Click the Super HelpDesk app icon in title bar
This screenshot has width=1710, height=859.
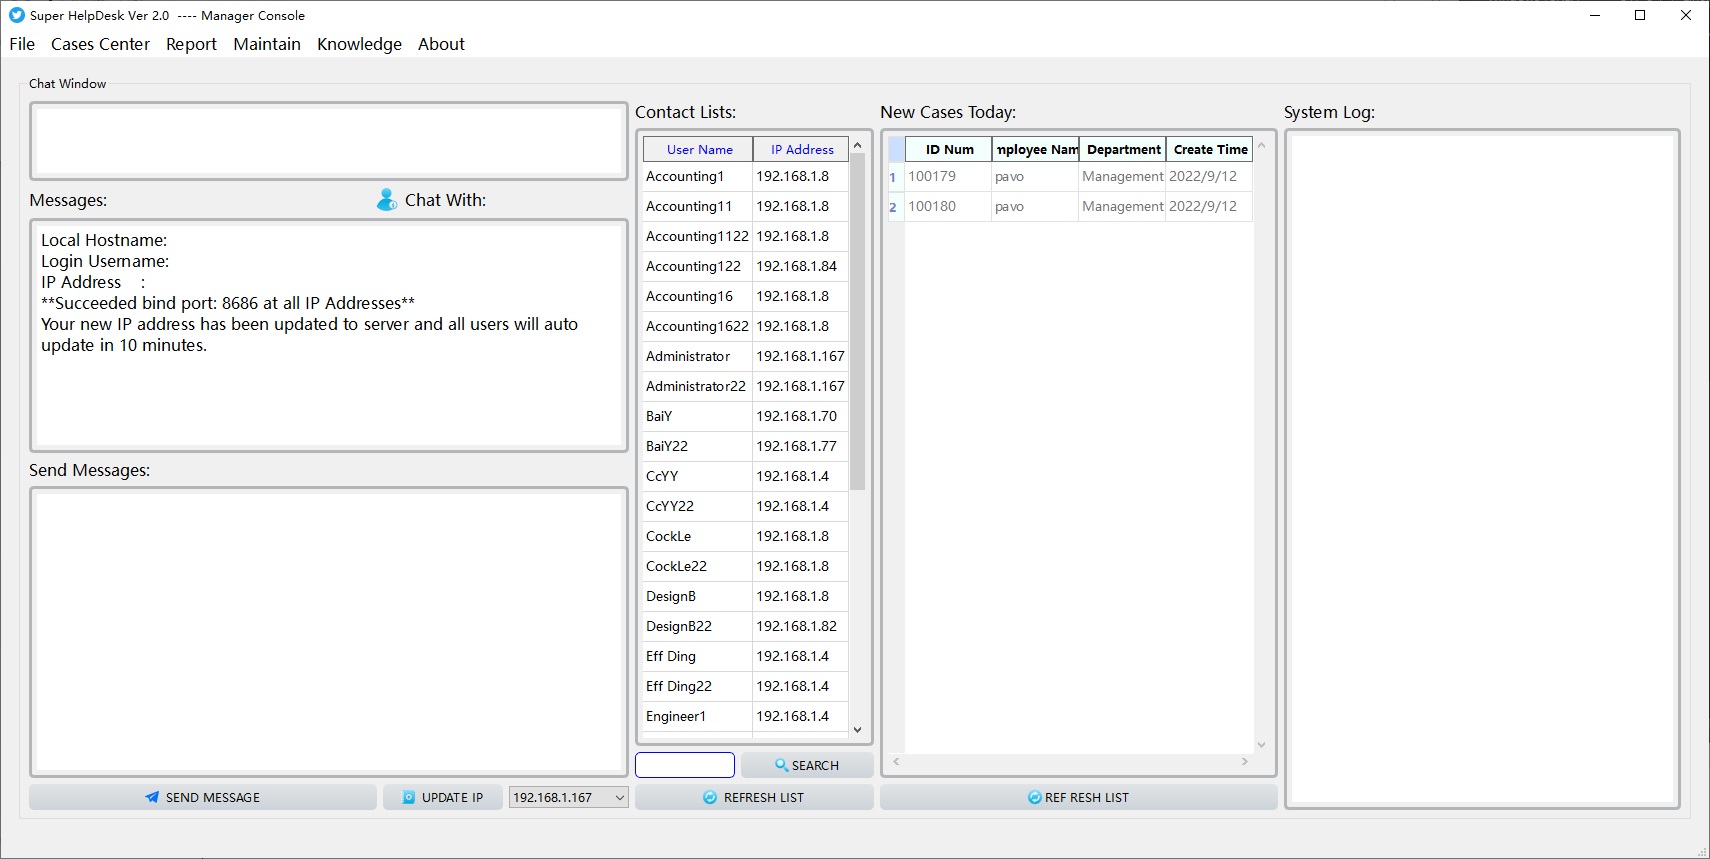[16, 15]
